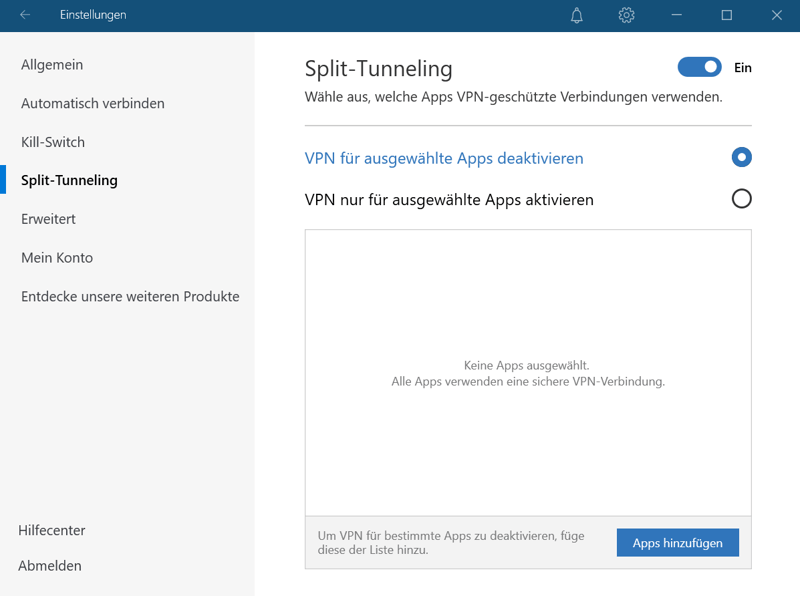Screen dimensions: 800x596
Task: Open Mein Konto settings
Action: [57, 258]
